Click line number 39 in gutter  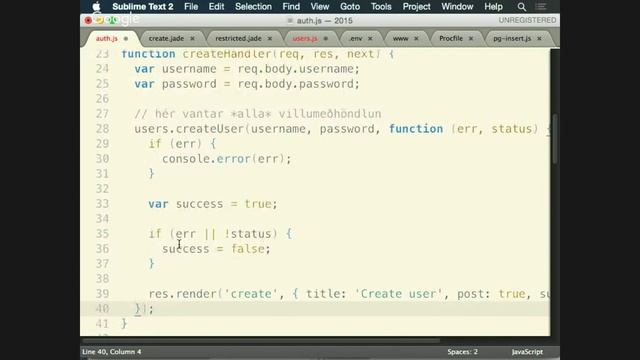(102, 294)
